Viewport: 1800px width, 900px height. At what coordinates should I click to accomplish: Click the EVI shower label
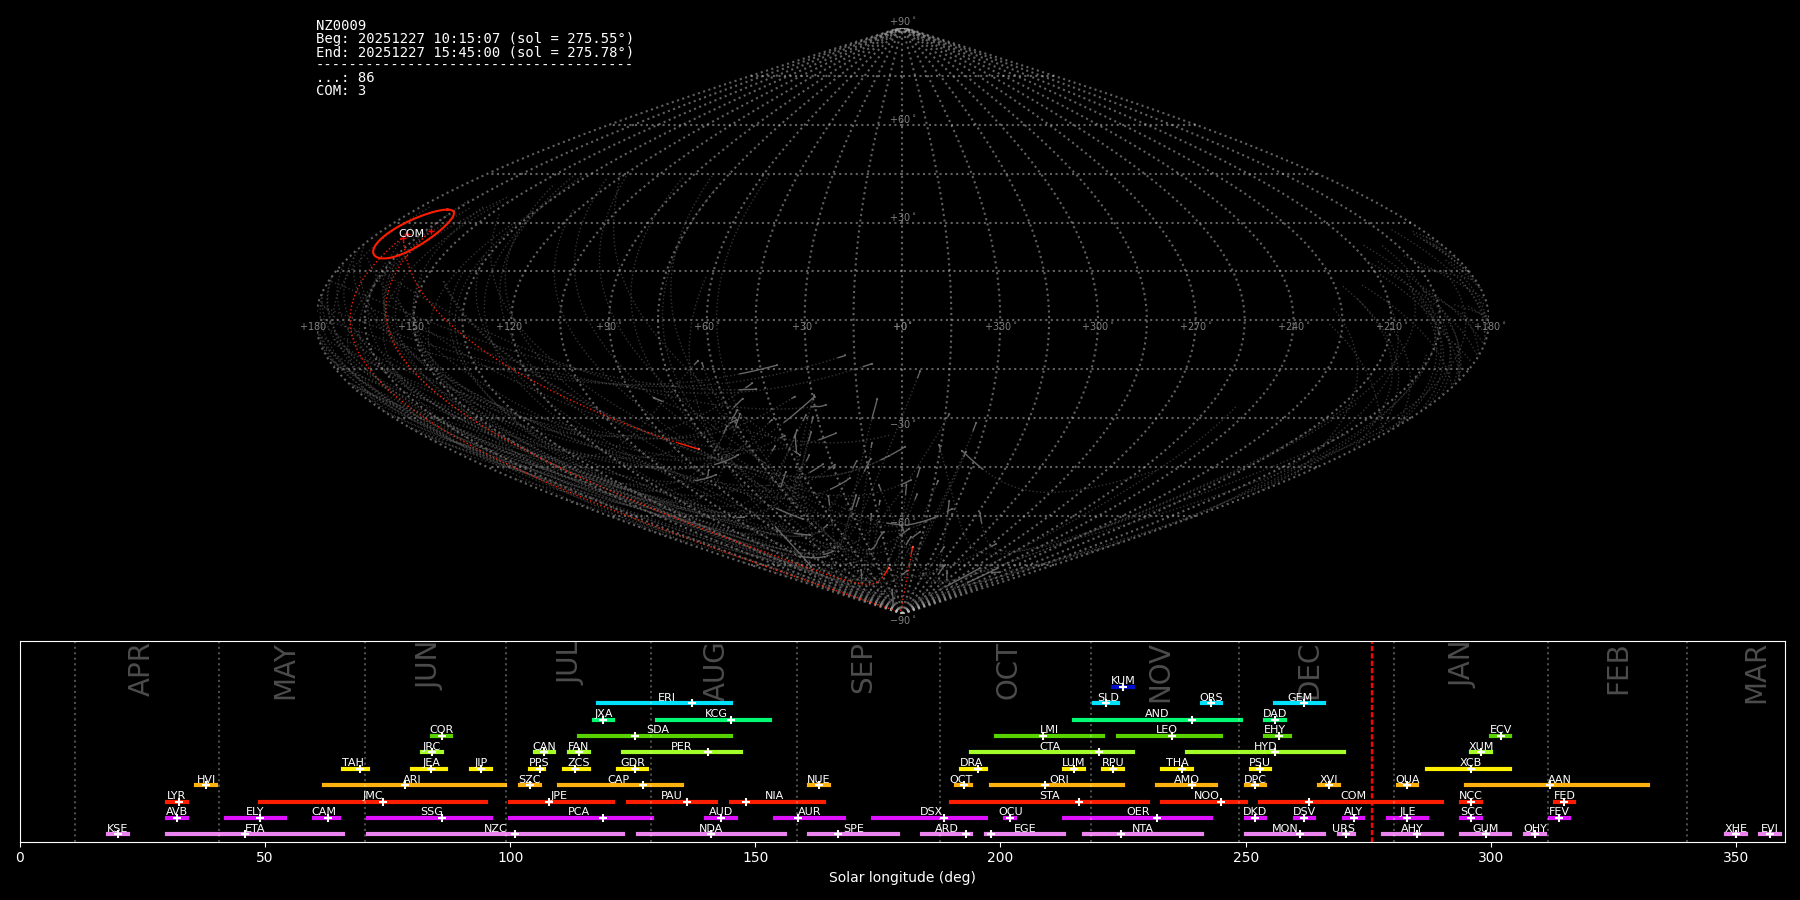1769,829
